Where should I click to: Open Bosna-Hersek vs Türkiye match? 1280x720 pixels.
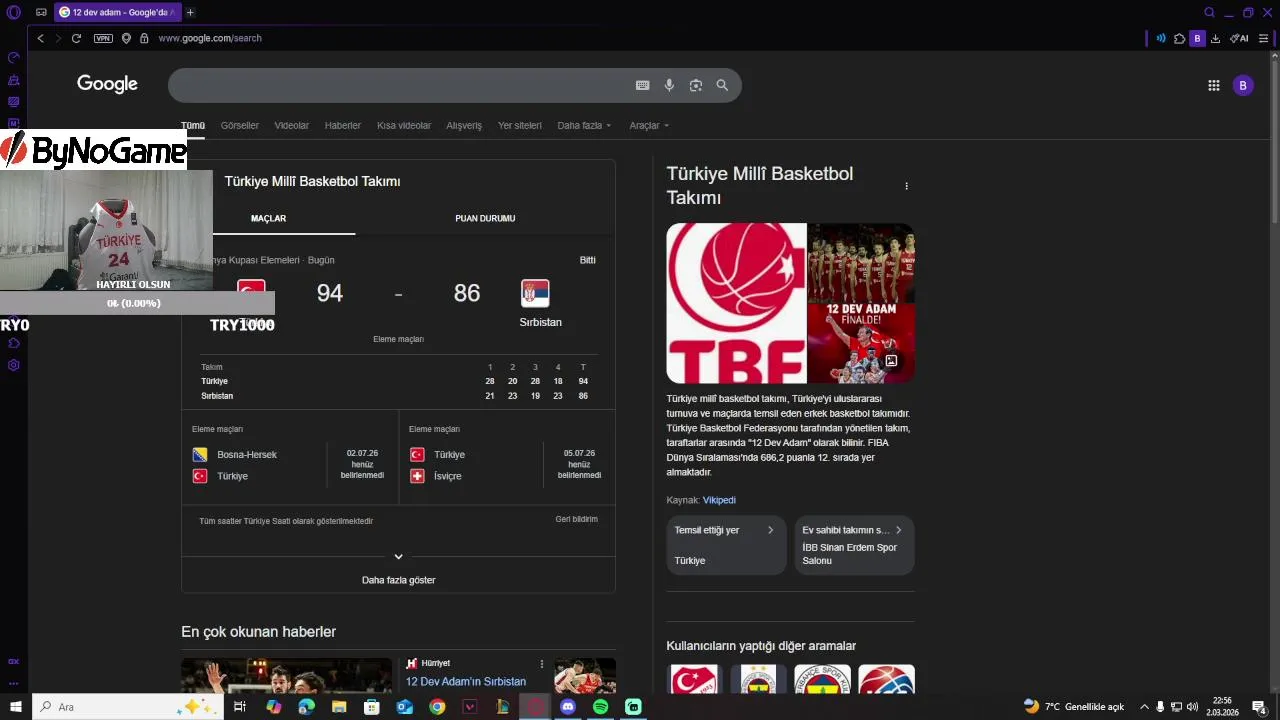click(x=289, y=456)
